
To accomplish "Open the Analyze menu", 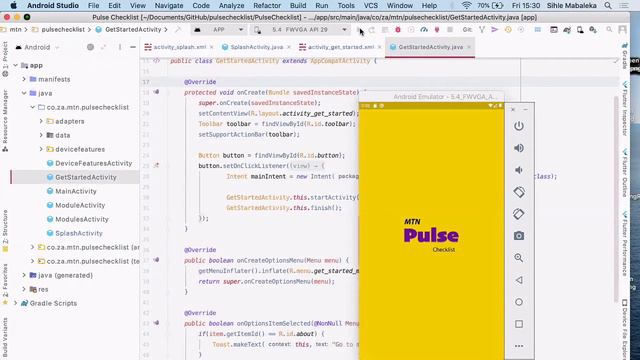I will [231, 6].
